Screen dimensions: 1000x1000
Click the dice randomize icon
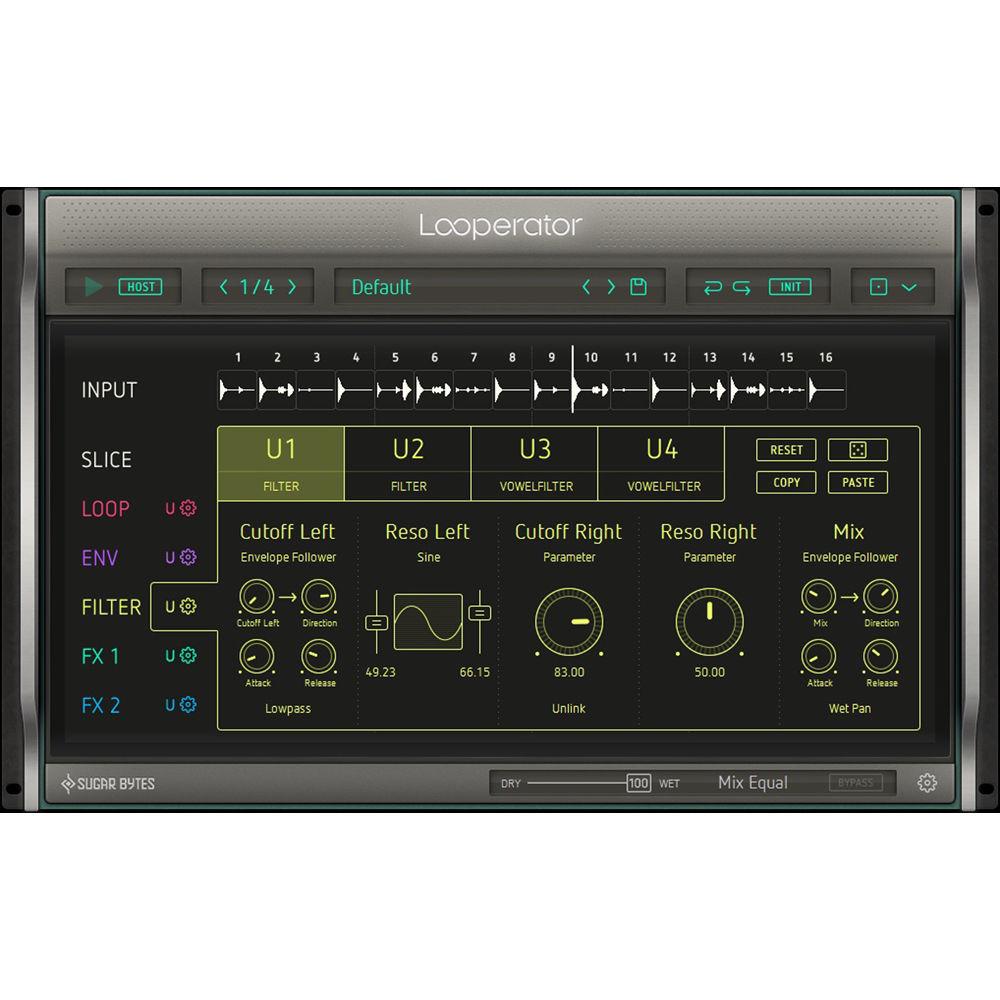pos(857,450)
